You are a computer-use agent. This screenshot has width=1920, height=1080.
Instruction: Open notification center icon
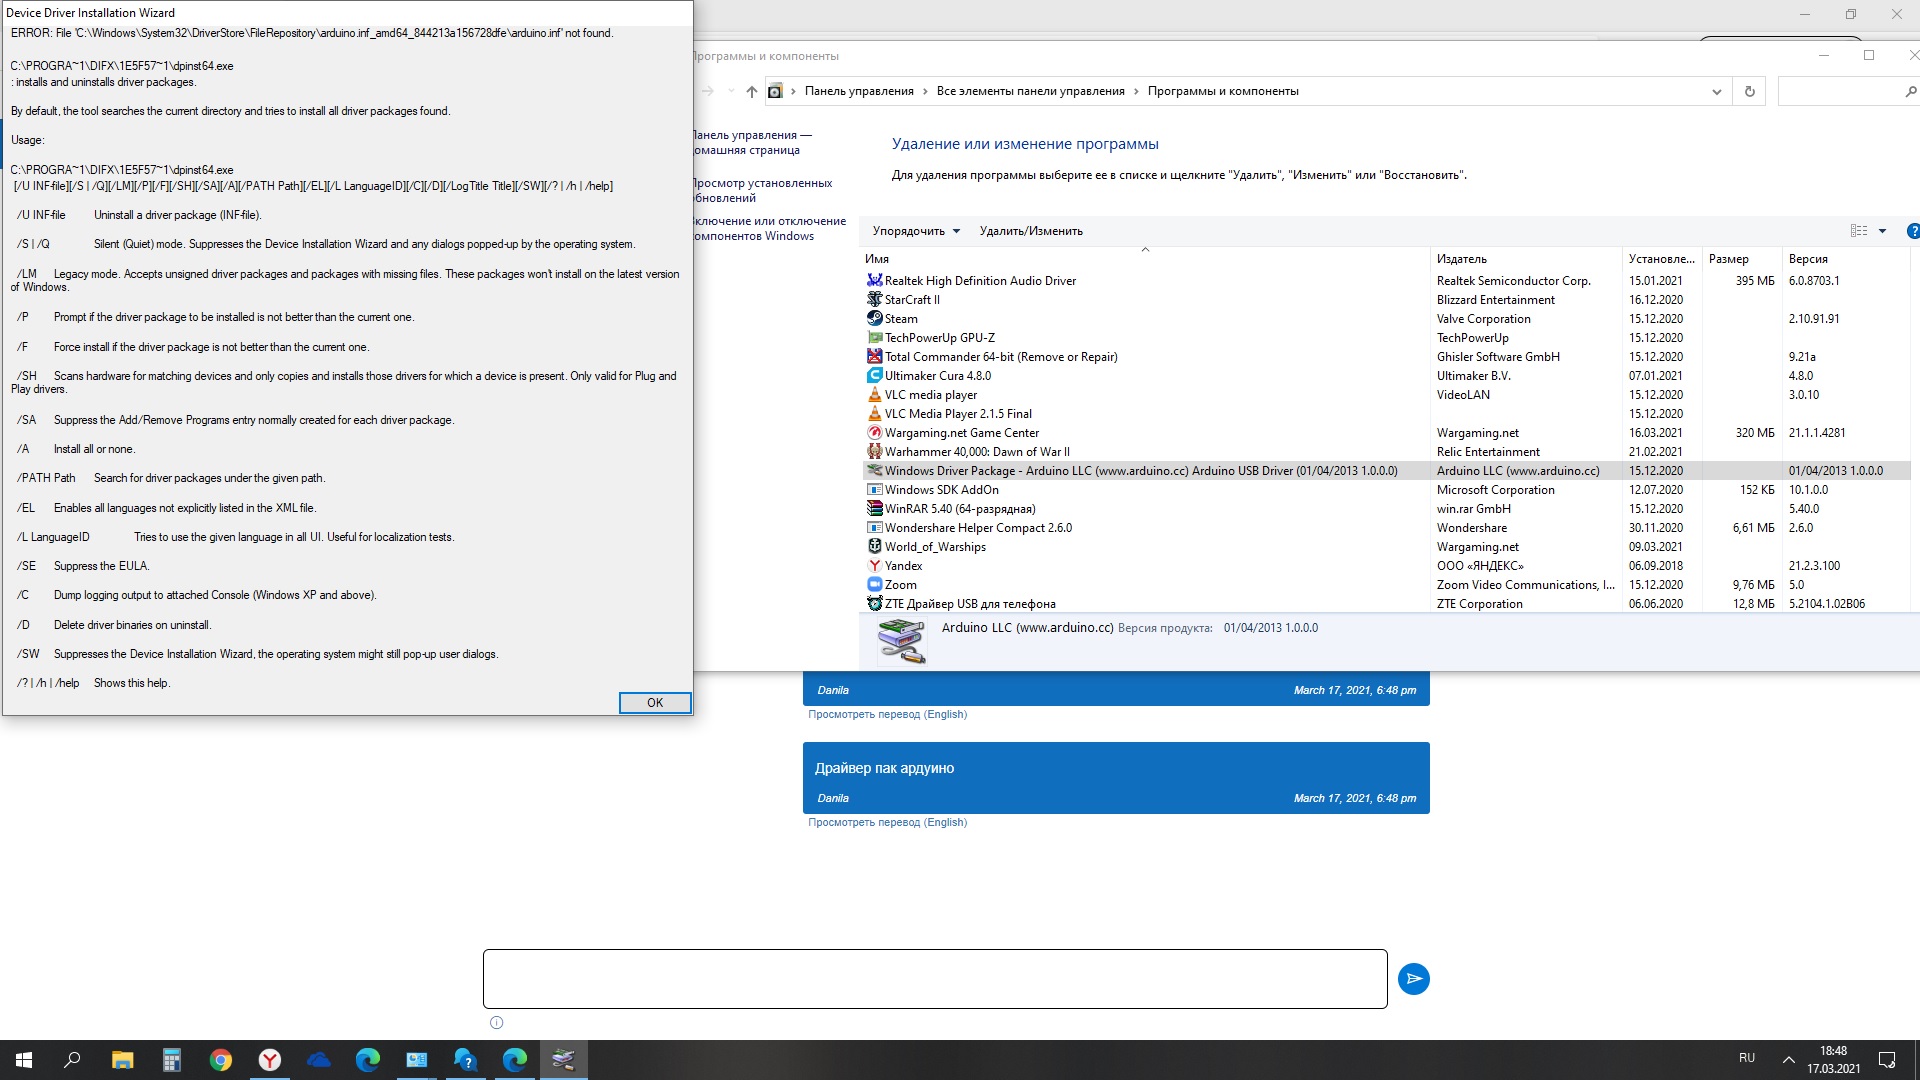1887,1060
